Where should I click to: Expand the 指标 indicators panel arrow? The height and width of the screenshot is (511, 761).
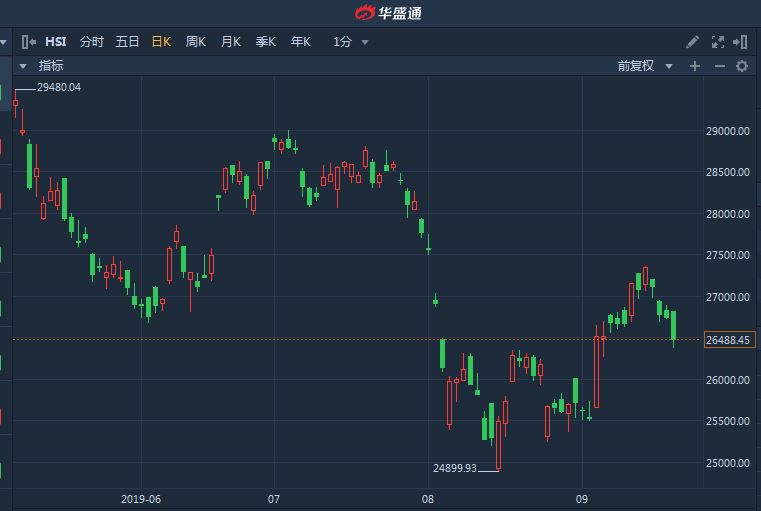pyautogui.click(x=23, y=66)
